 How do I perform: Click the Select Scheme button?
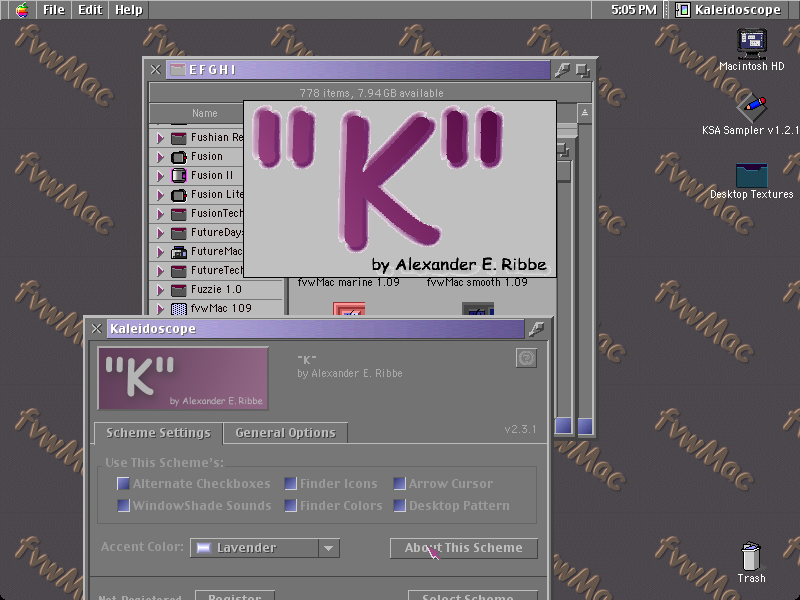point(473,596)
